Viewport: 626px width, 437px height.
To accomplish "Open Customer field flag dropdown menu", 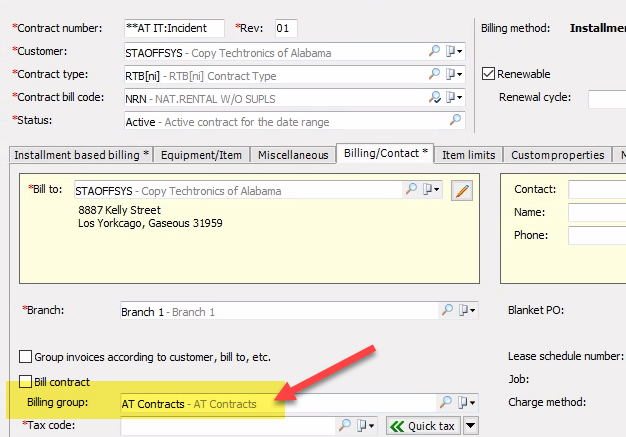I will 454,51.
